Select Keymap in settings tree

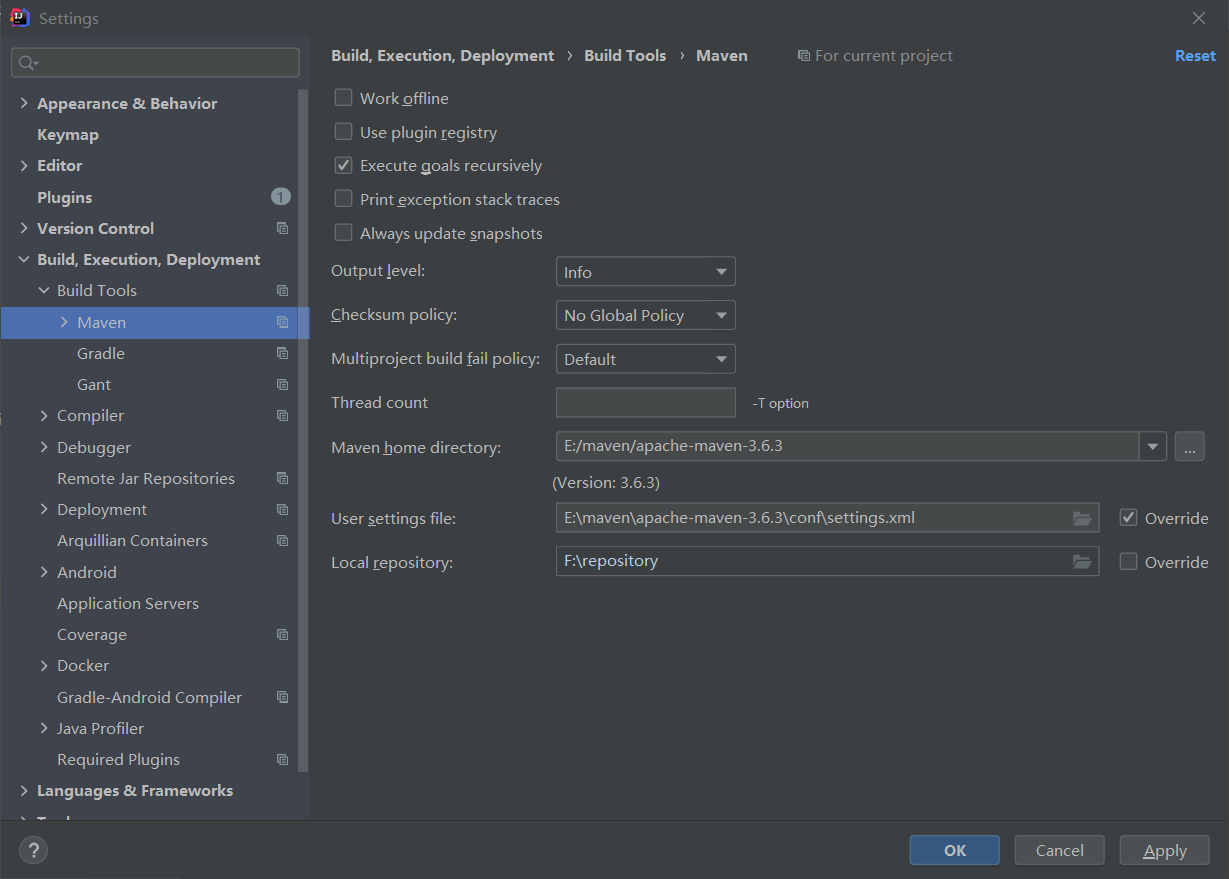pos(68,134)
